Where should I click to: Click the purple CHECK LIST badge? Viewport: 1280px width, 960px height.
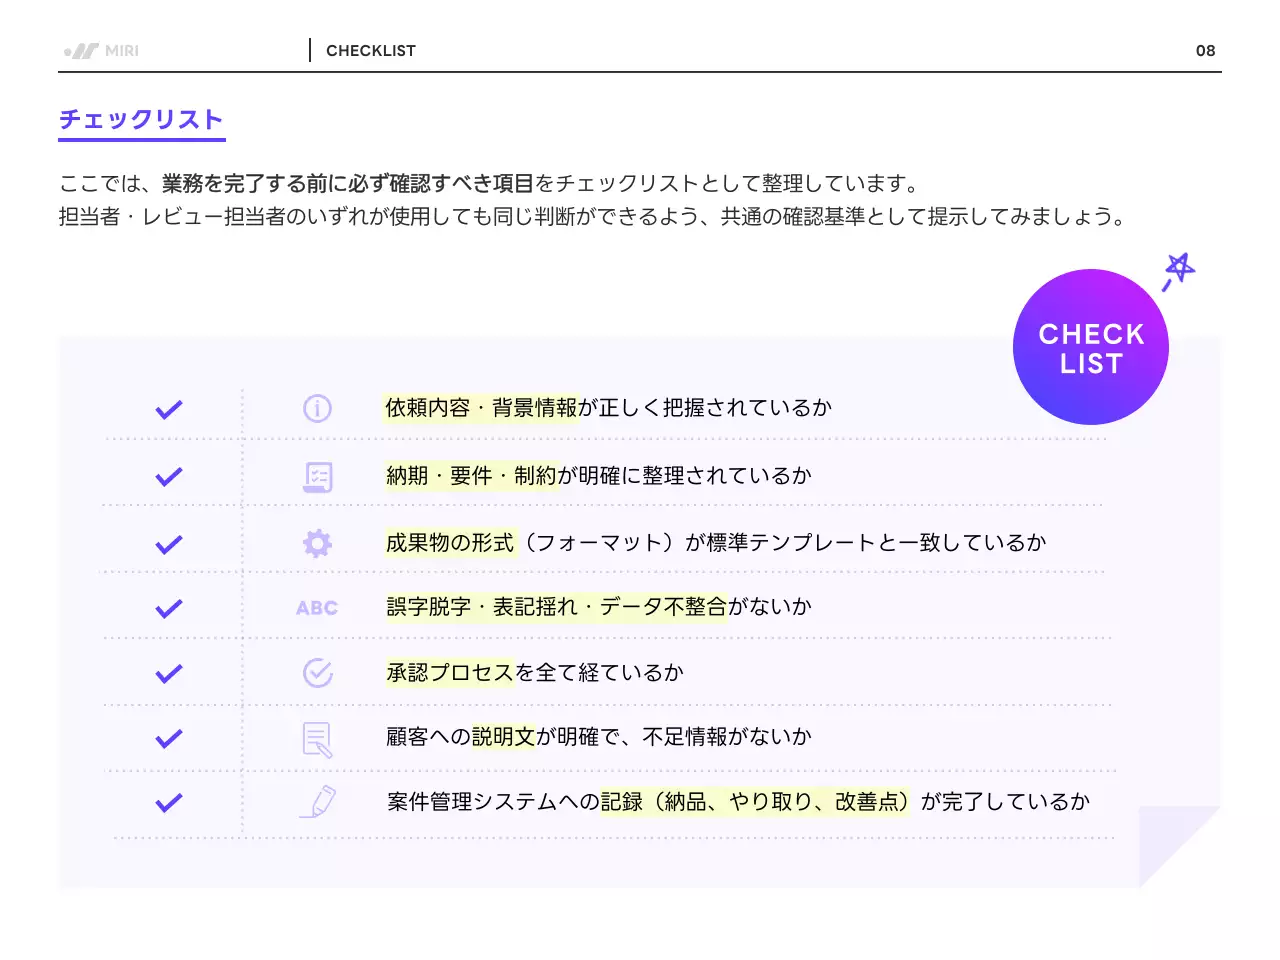[x=1090, y=347]
